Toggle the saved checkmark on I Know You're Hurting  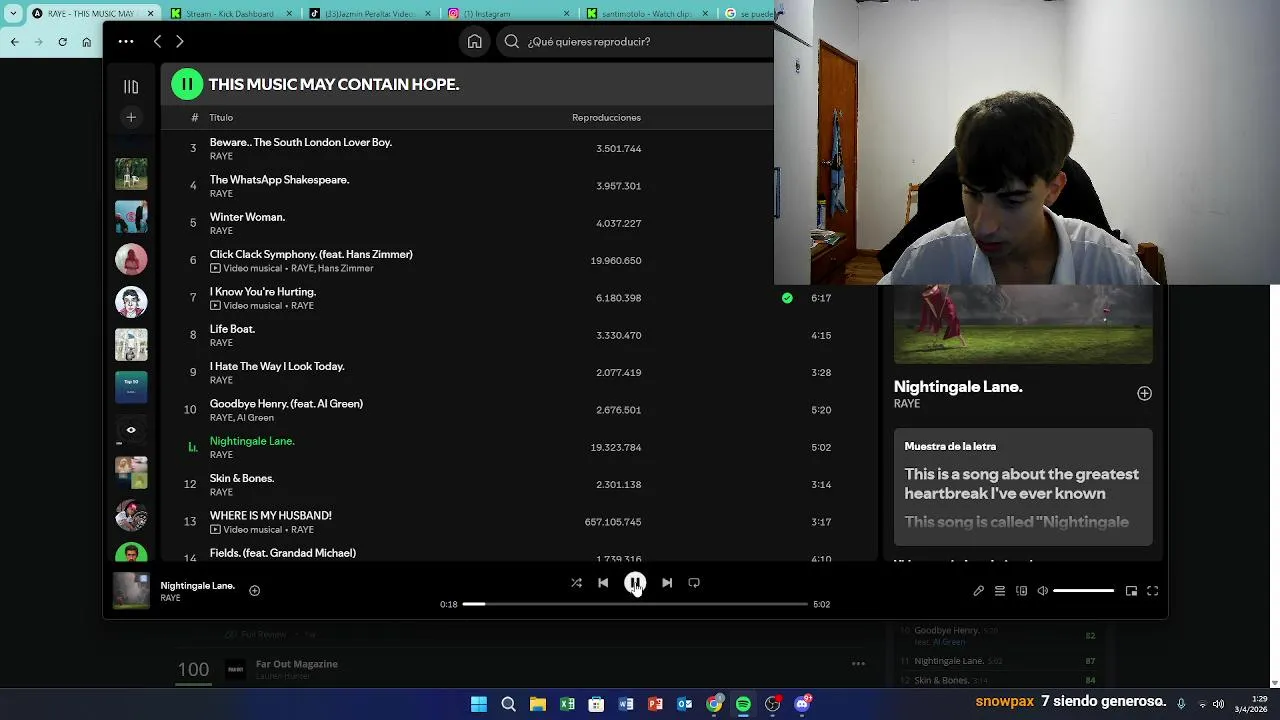[787, 298]
